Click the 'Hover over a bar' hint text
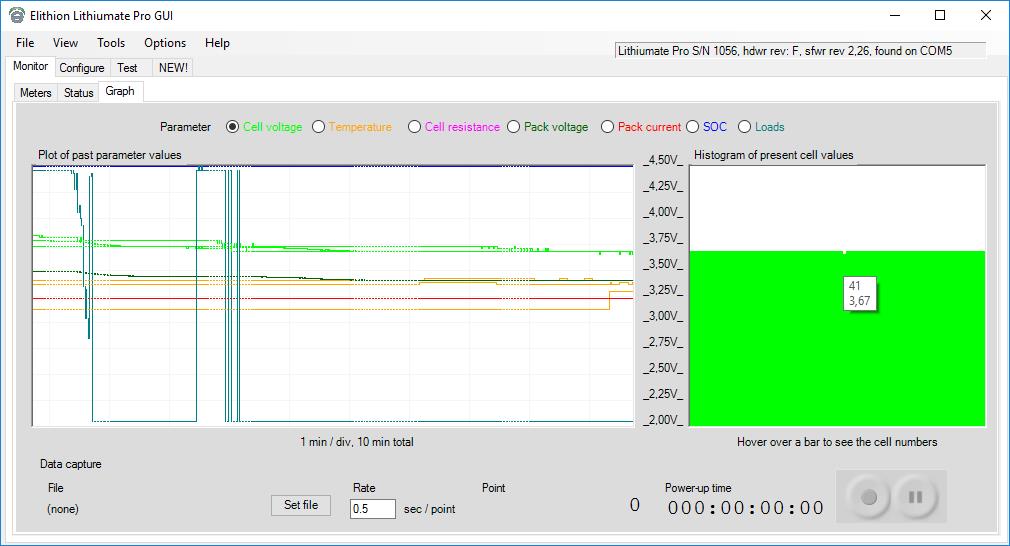1010x546 pixels. [837, 442]
